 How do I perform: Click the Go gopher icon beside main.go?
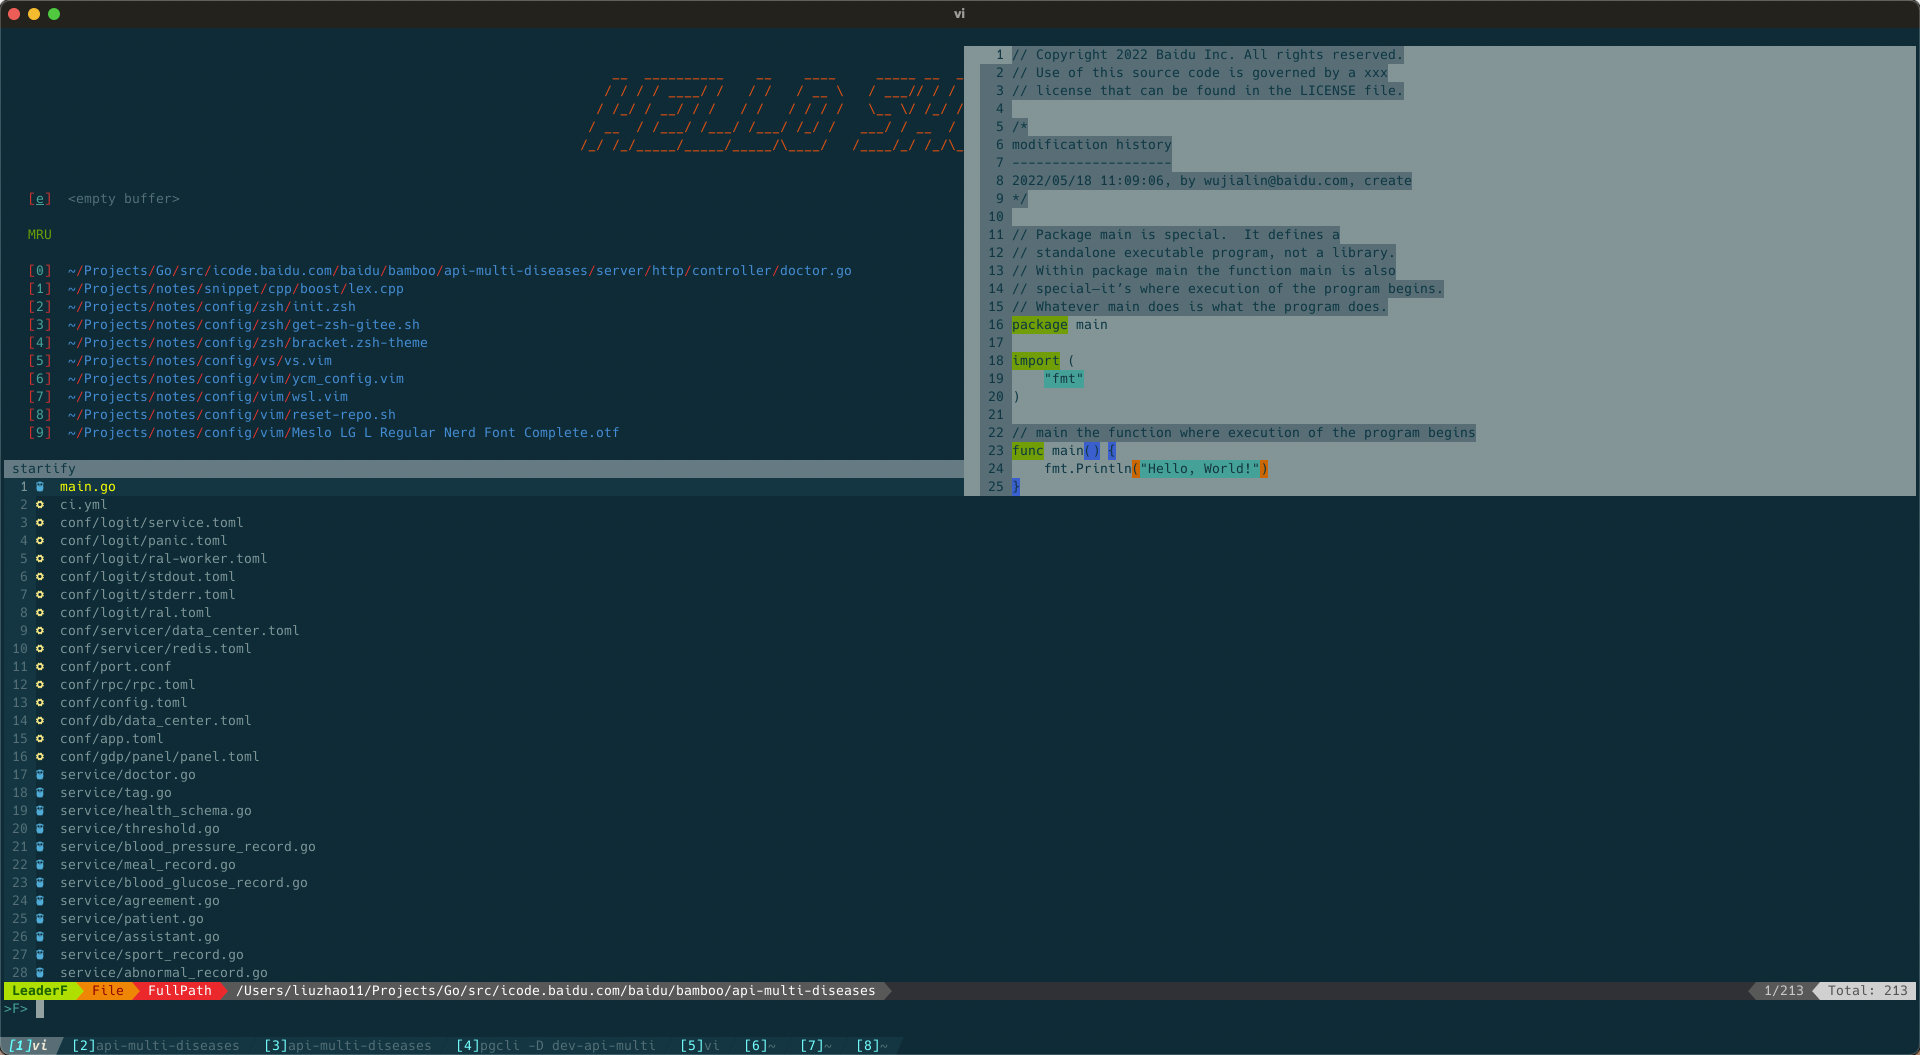click(x=39, y=487)
